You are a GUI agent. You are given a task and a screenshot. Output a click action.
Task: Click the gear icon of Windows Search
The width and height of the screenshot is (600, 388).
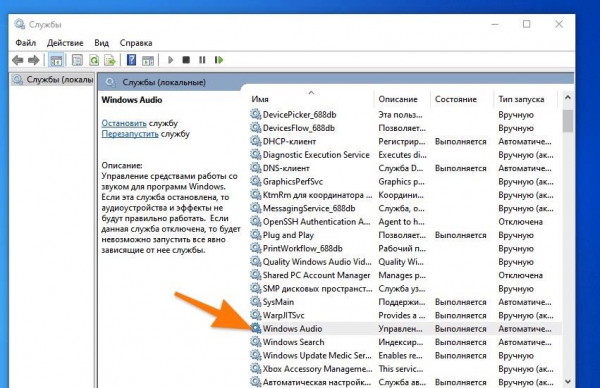pos(255,341)
